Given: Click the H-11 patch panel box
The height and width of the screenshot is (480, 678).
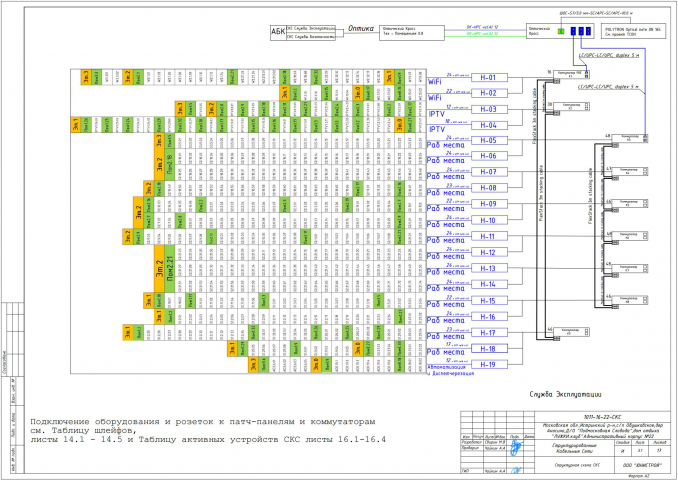Looking at the screenshot, I should [489, 236].
